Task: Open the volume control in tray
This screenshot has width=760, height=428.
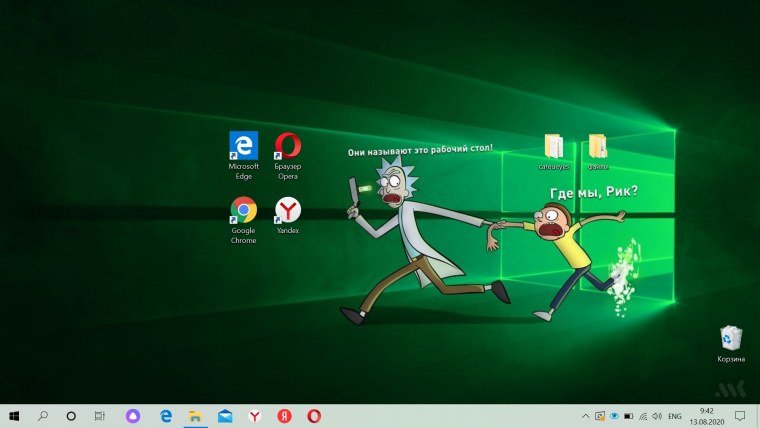Action: (x=657, y=415)
